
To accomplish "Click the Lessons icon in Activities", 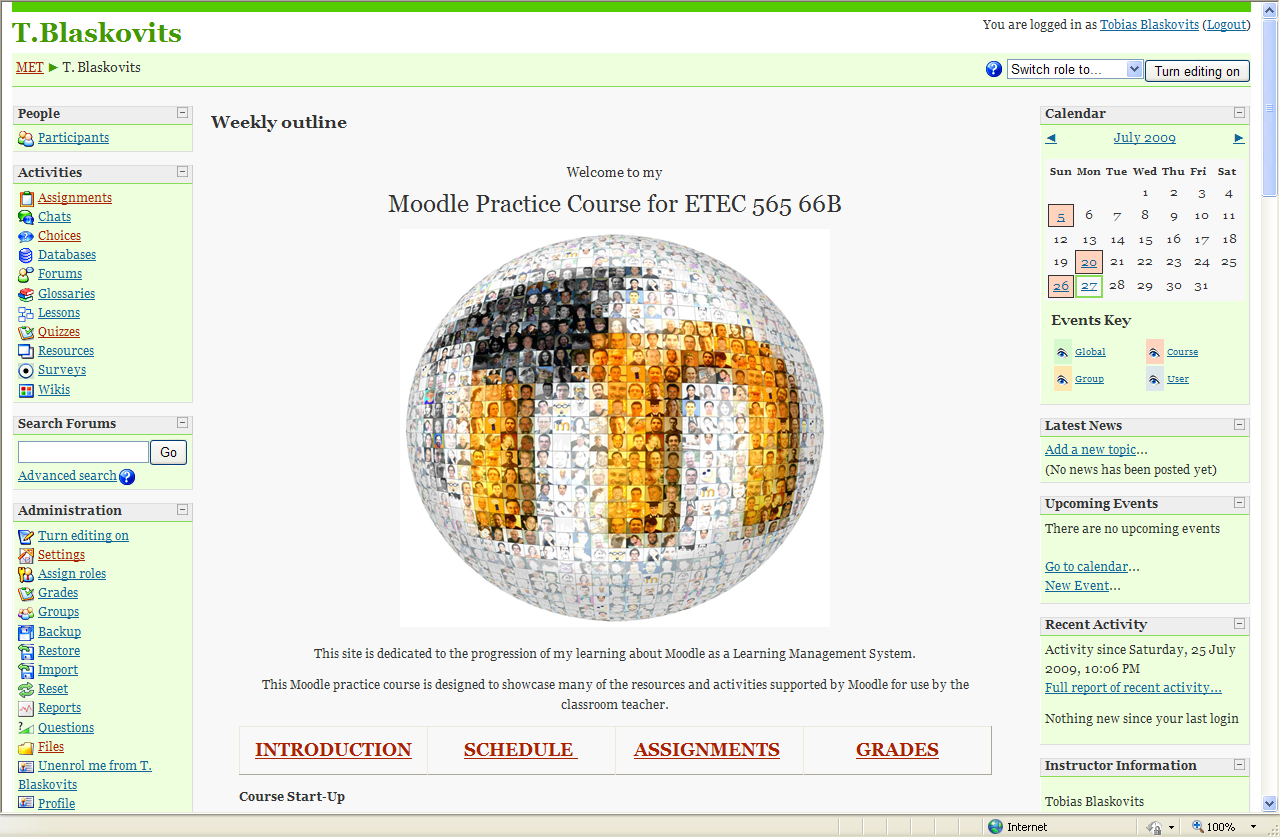I will [x=26, y=313].
